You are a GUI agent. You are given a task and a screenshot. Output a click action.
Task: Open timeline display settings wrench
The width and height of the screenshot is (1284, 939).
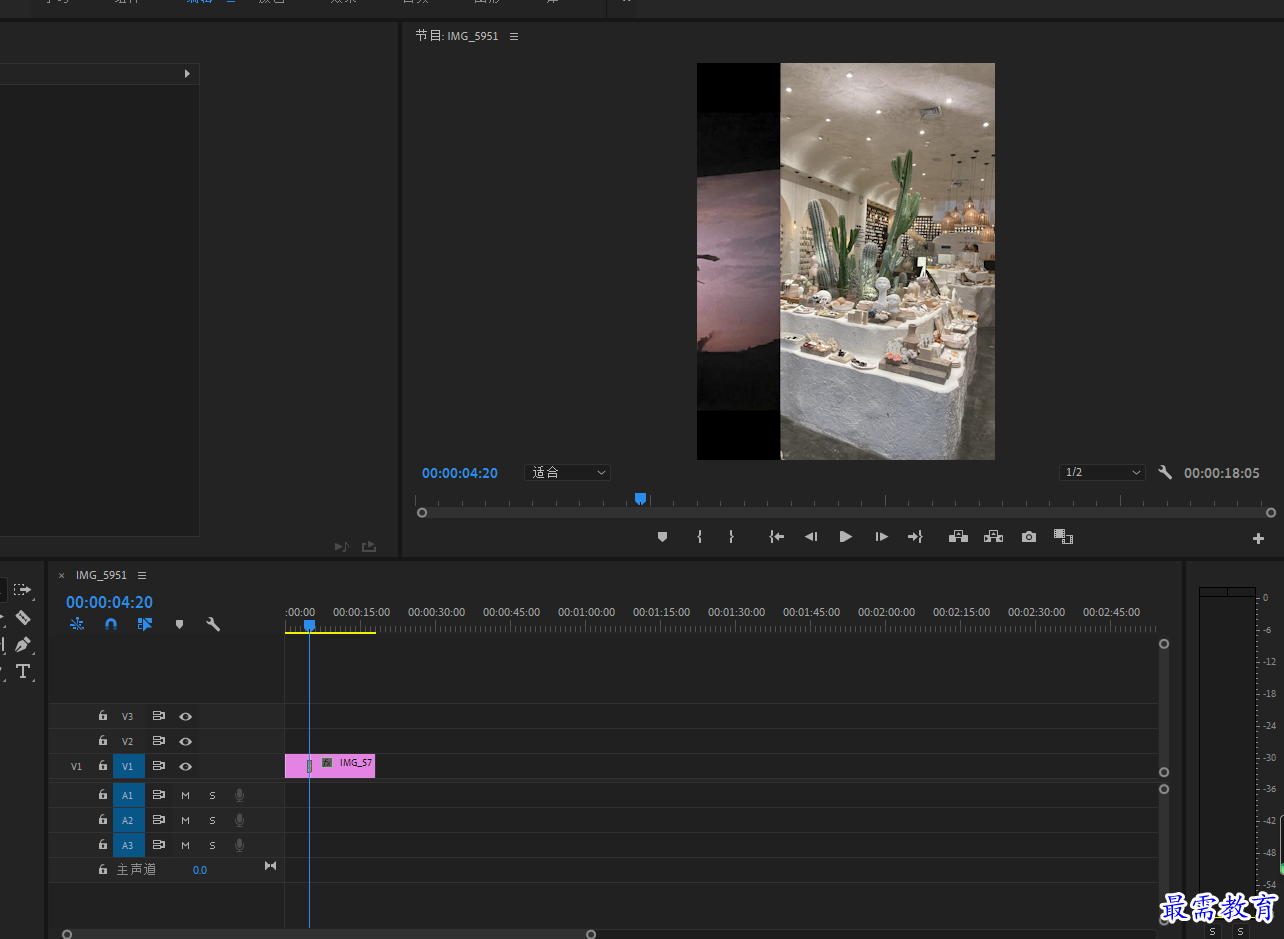click(213, 624)
